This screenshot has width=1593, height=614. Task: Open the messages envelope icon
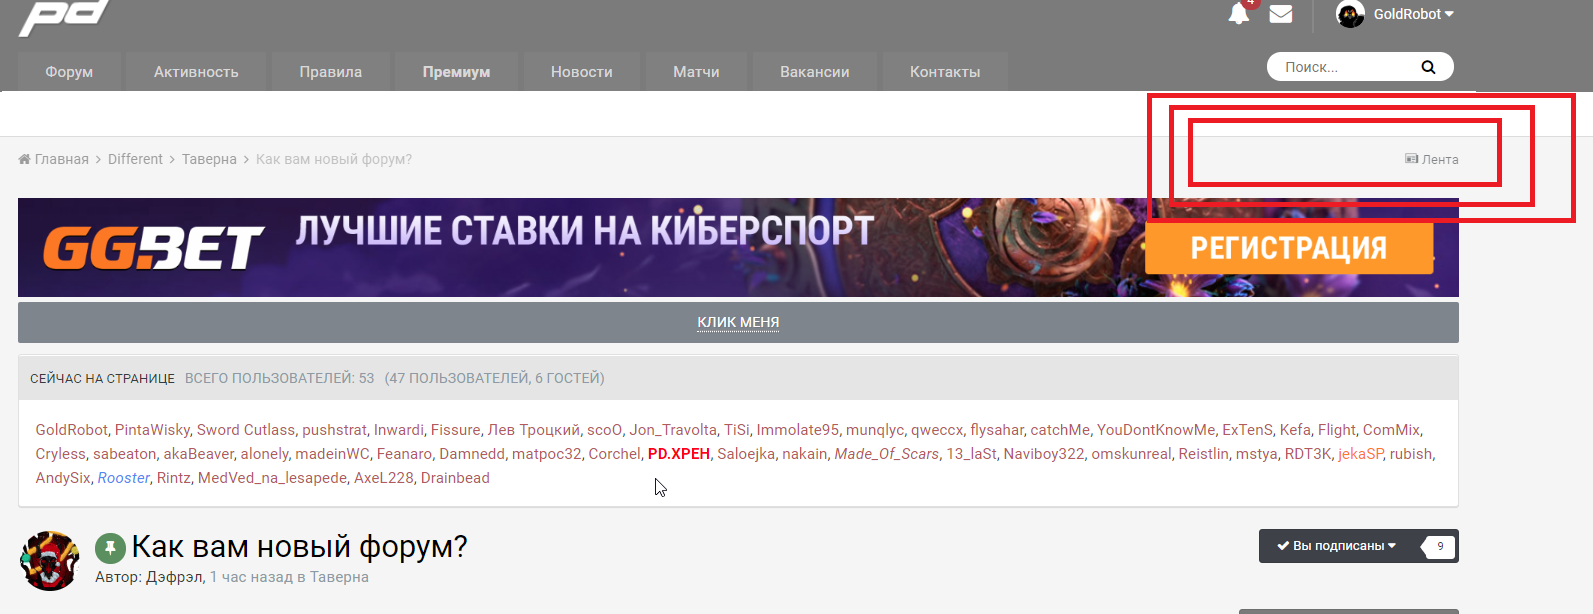[1281, 14]
